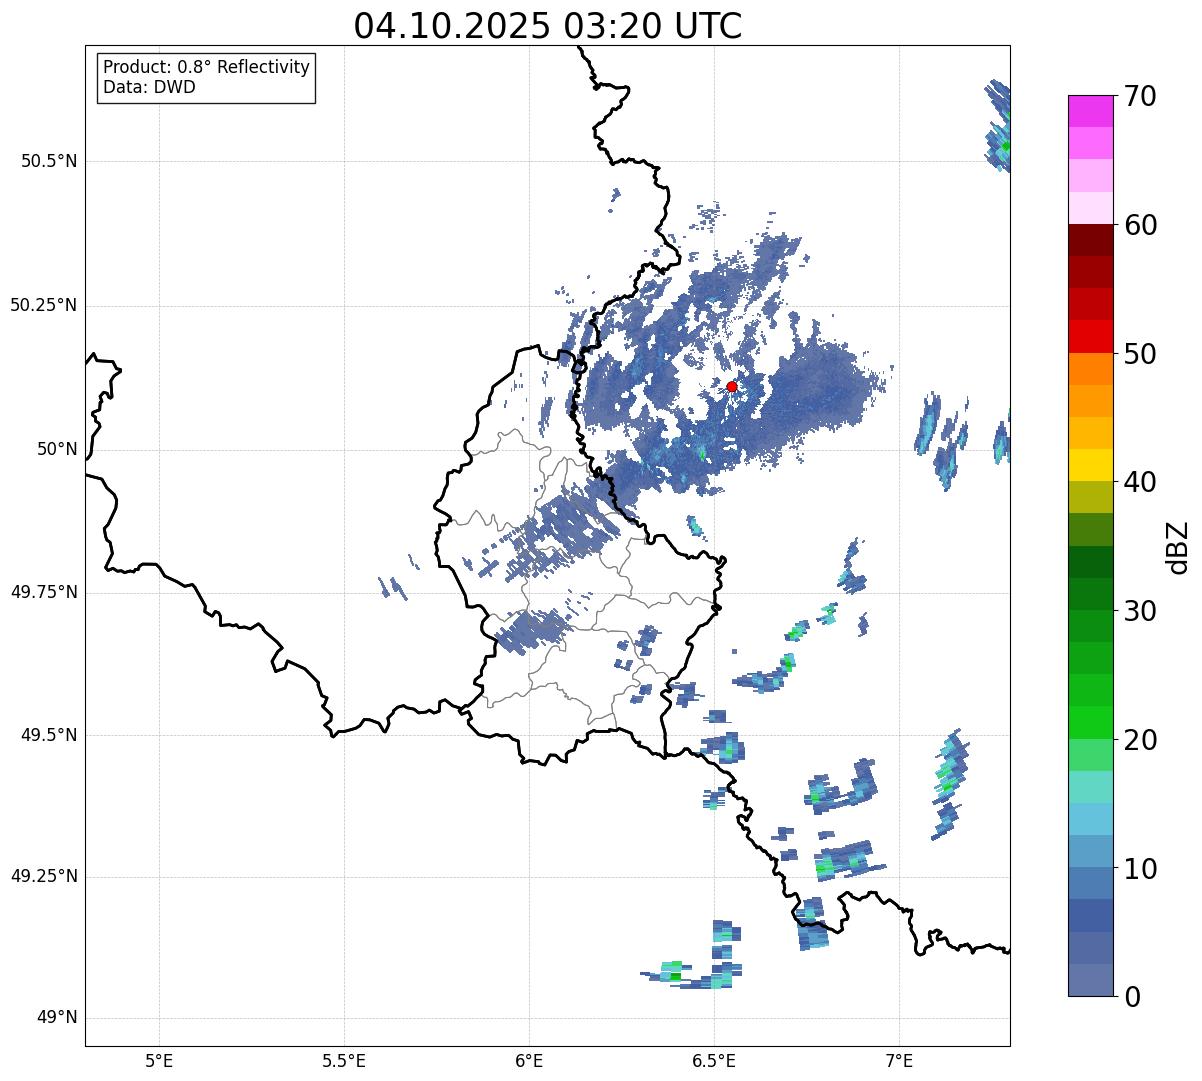Click the 5.5°E longitude label
The height and width of the screenshot is (1081, 1202).
[x=344, y=1060]
